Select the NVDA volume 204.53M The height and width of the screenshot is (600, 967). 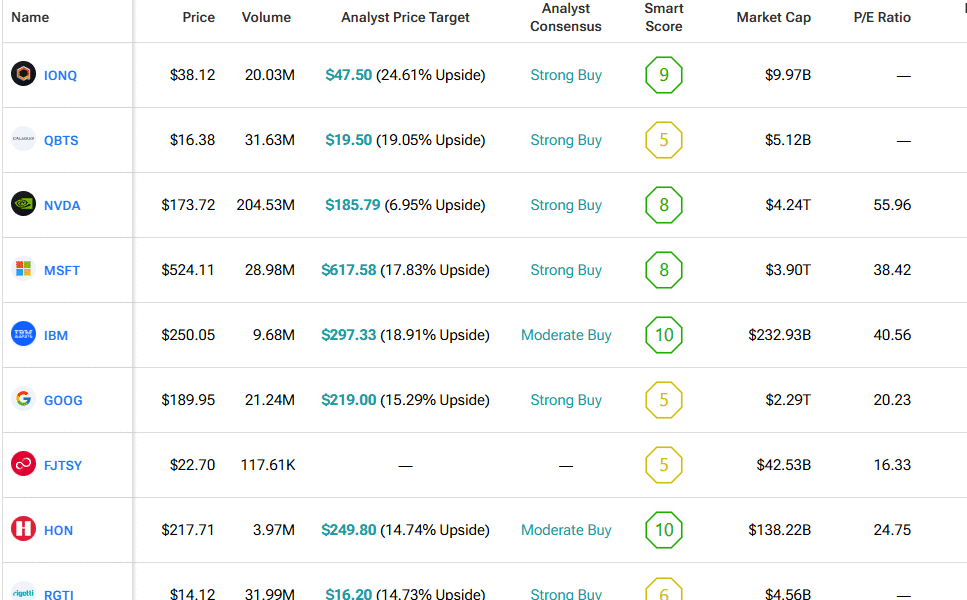[x=265, y=205]
